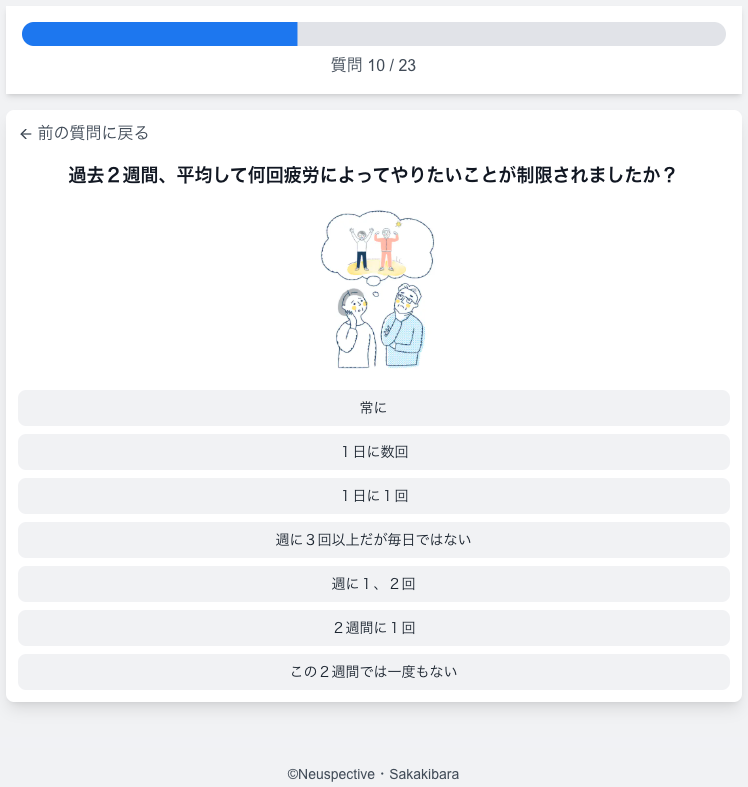Select 週に3回以上だが毎日ではない
This screenshot has width=748, height=787.
coord(374,540)
